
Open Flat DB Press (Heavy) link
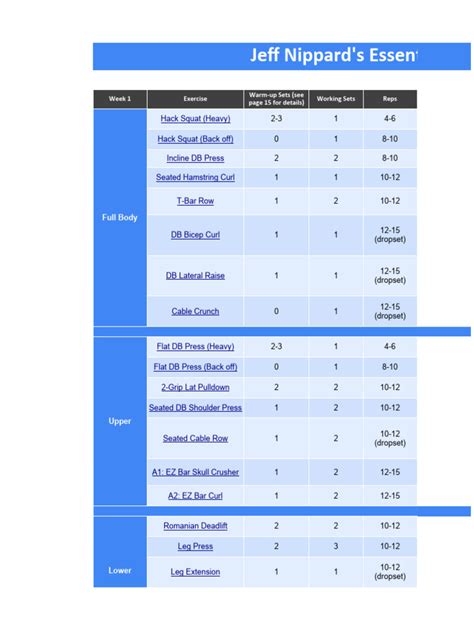pos(195,346)
